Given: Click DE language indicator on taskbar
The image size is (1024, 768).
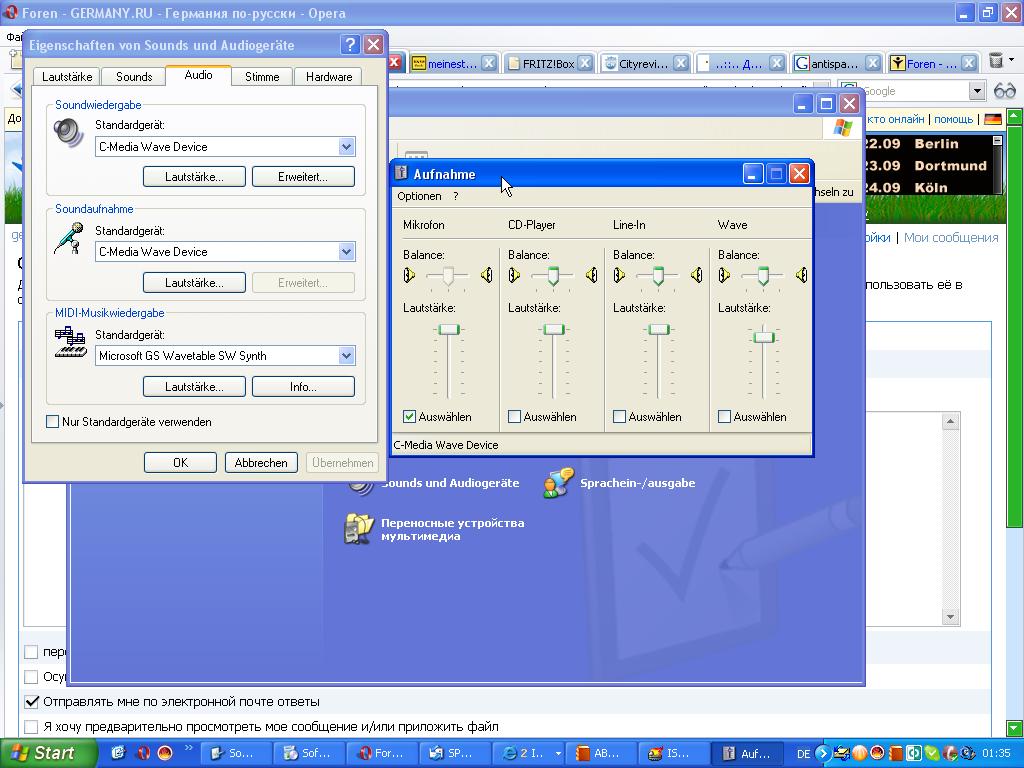Looking at the screenshot, I should [x=803, y=754].
